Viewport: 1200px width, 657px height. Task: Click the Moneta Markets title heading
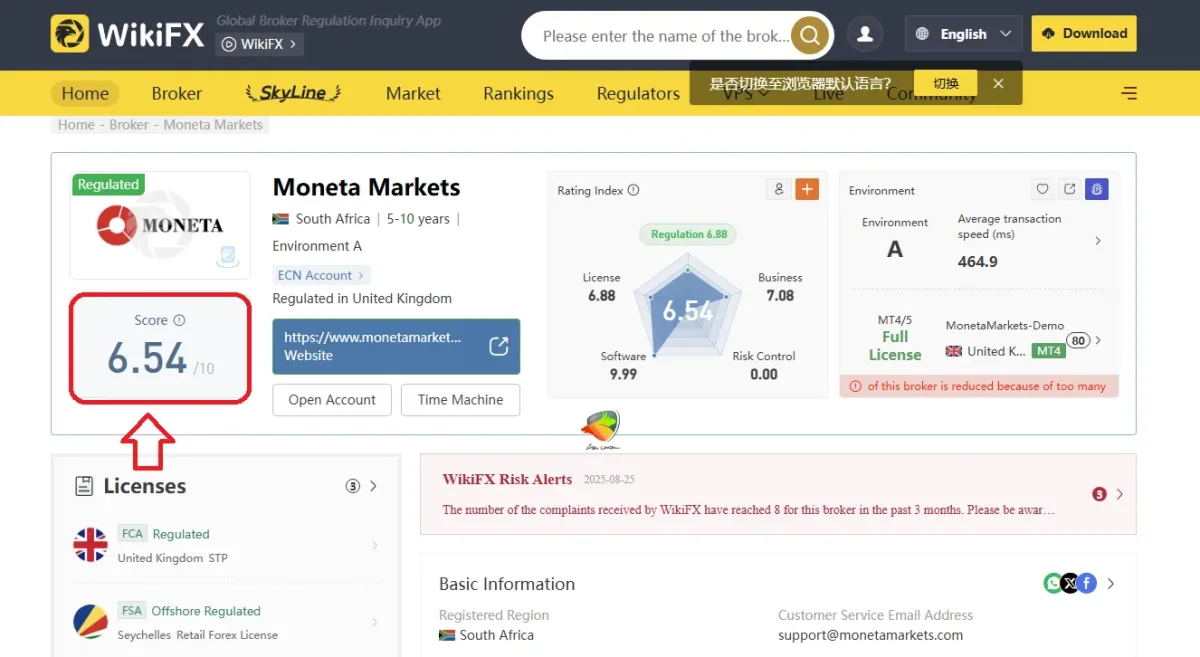pos(366,187)
